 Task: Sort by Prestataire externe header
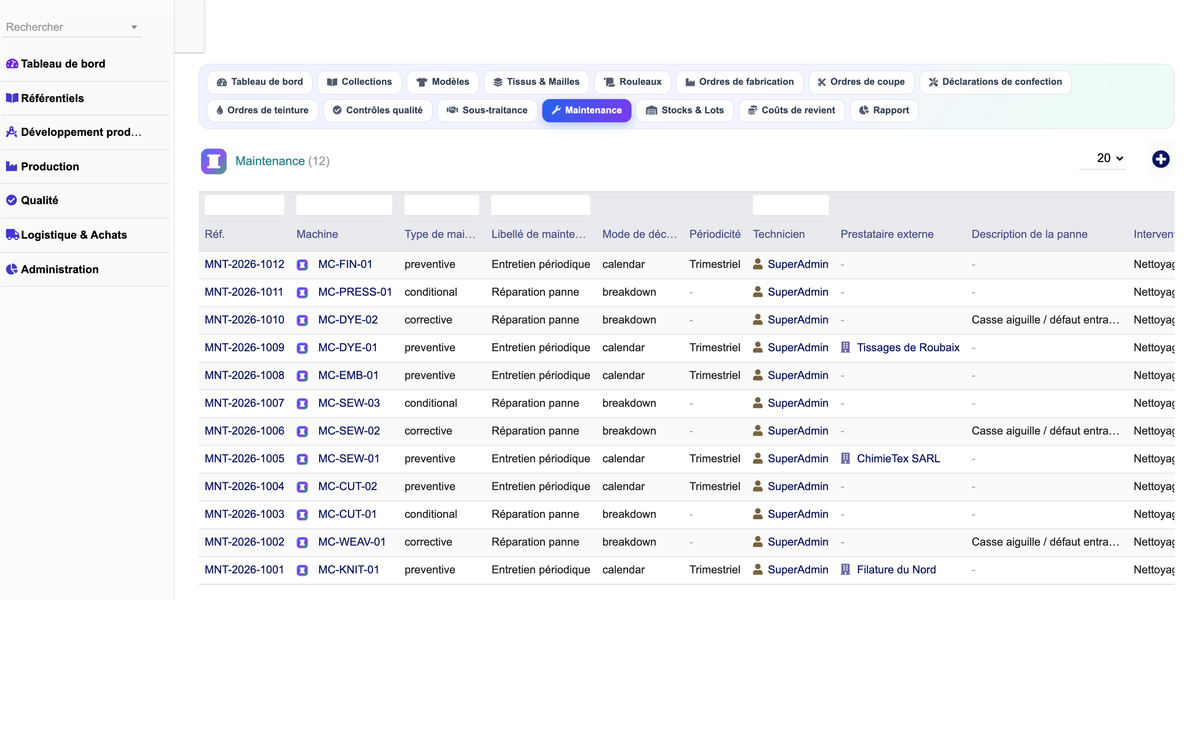pos(887,235)
